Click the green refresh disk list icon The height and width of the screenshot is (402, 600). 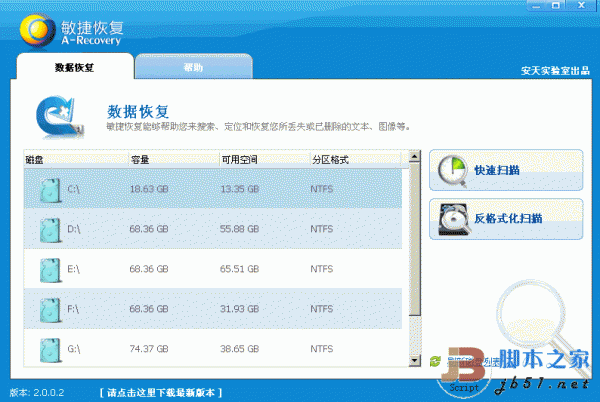(435, 361)
